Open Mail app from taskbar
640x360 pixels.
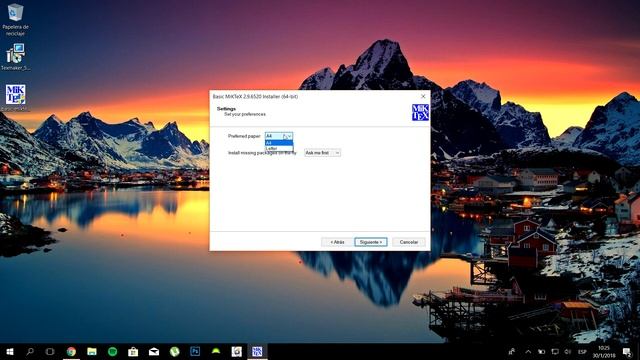coord(154,351)
